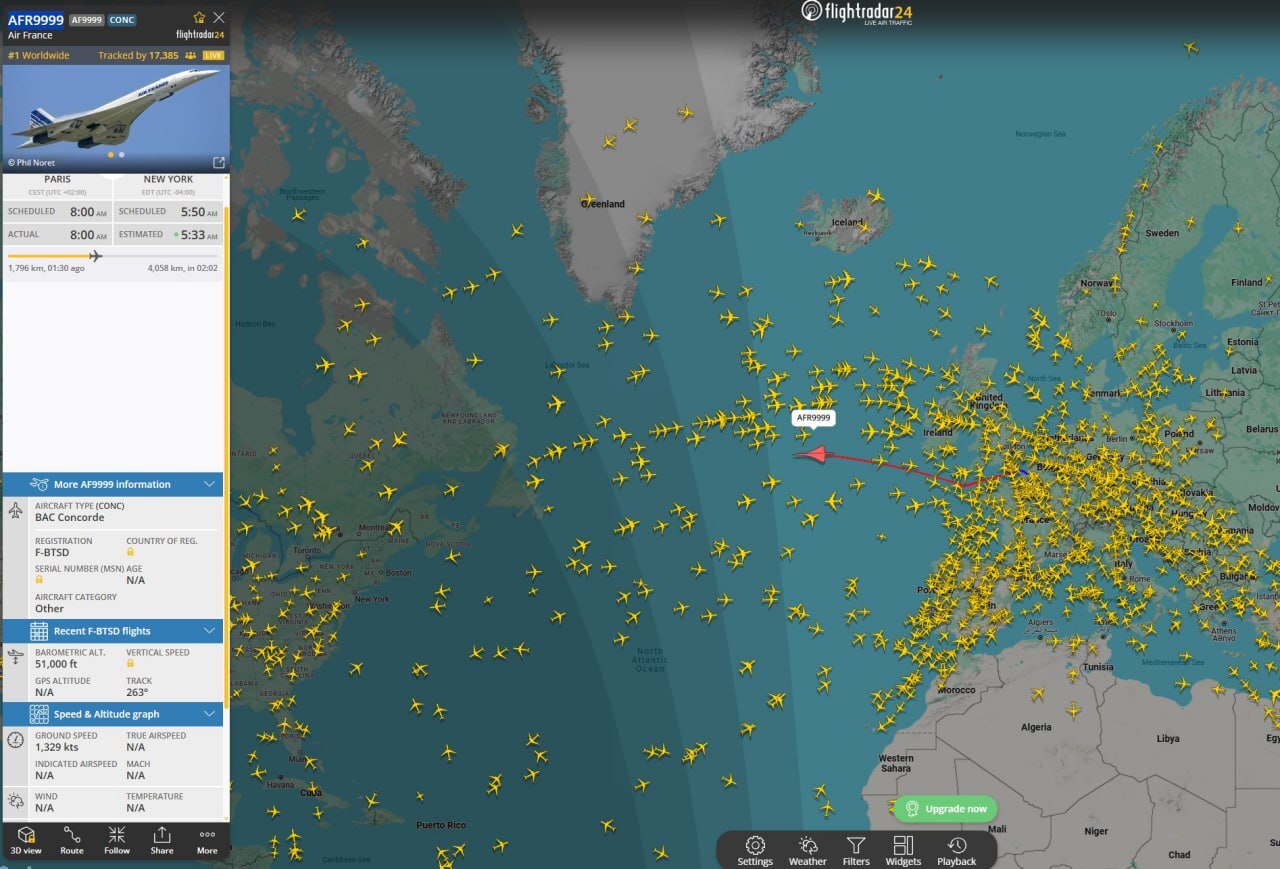Viewport: 1280px width, 869px height.
Task: Click the graph icon in Speed & Altitude header
Action: click(39, 714)
